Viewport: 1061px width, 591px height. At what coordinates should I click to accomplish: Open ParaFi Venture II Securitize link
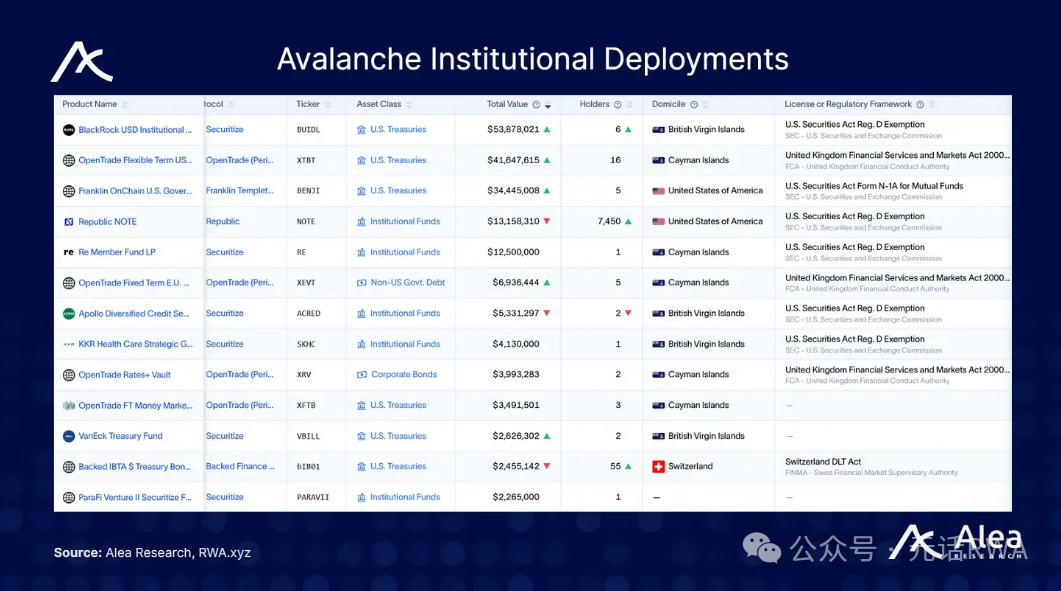tap(135, 498)
